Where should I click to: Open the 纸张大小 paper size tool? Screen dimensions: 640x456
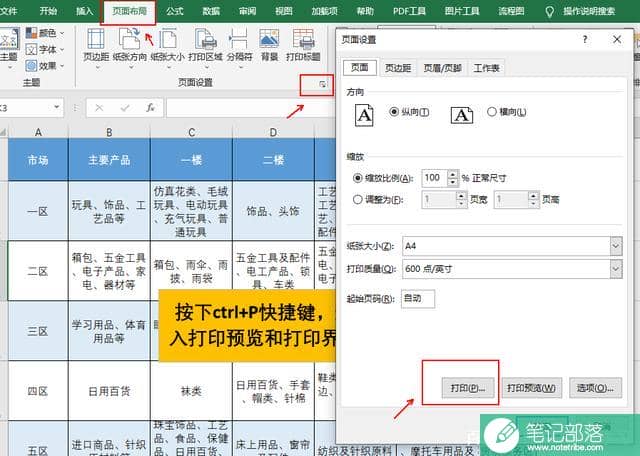[167, 46]
